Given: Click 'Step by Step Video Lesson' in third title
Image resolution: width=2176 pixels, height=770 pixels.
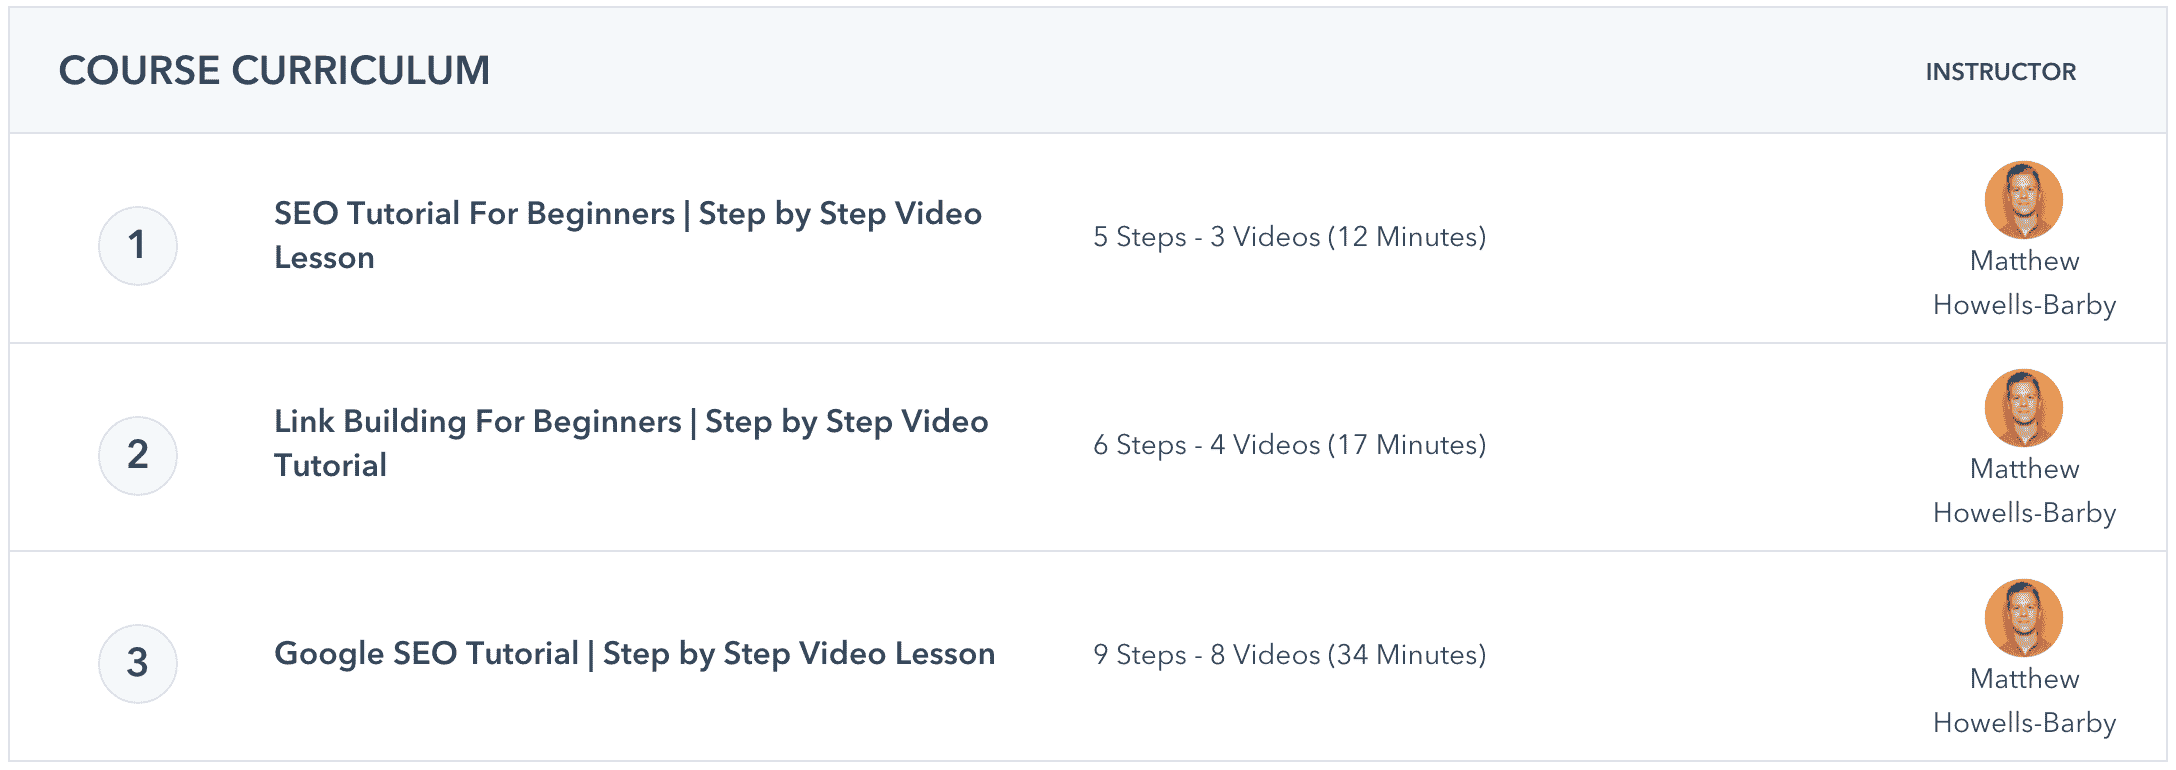Looking at the screenshot, I should 798,654.
